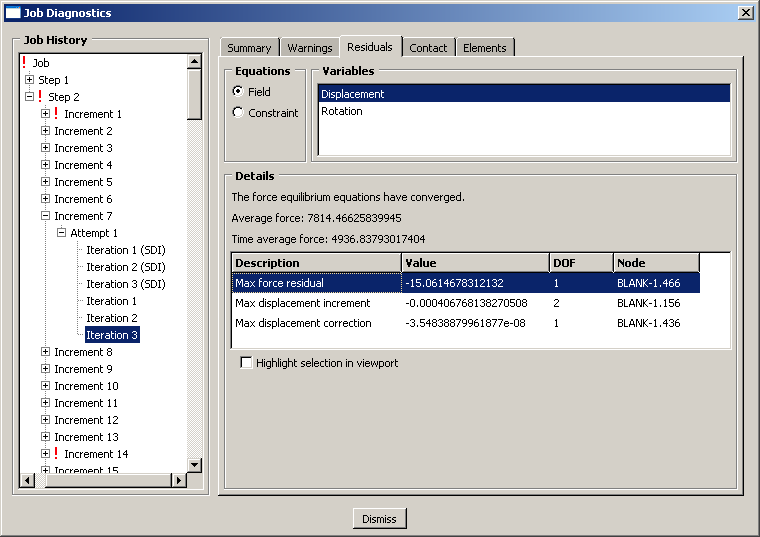Click the red warning icon beside Job
The width and height of the screenshot is (760, 537).
tap(24, 62)
